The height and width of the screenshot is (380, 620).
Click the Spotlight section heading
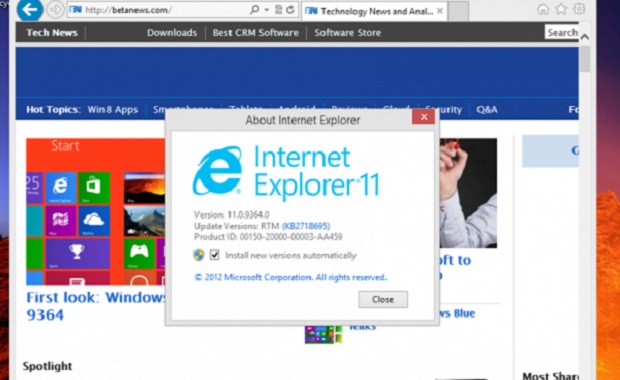point(47,366)
